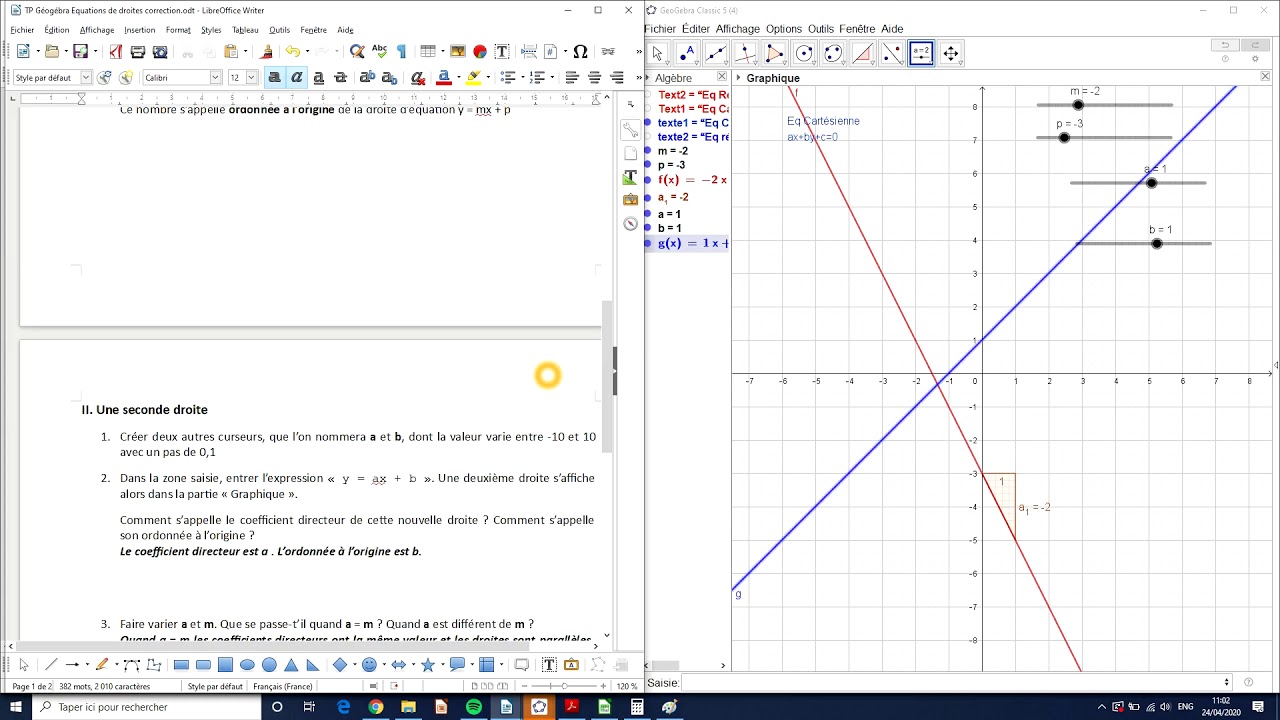Open paragraph style dropdown 'Style par défaut'
The width and height of the screenshot is (1280, 720).
86,77
